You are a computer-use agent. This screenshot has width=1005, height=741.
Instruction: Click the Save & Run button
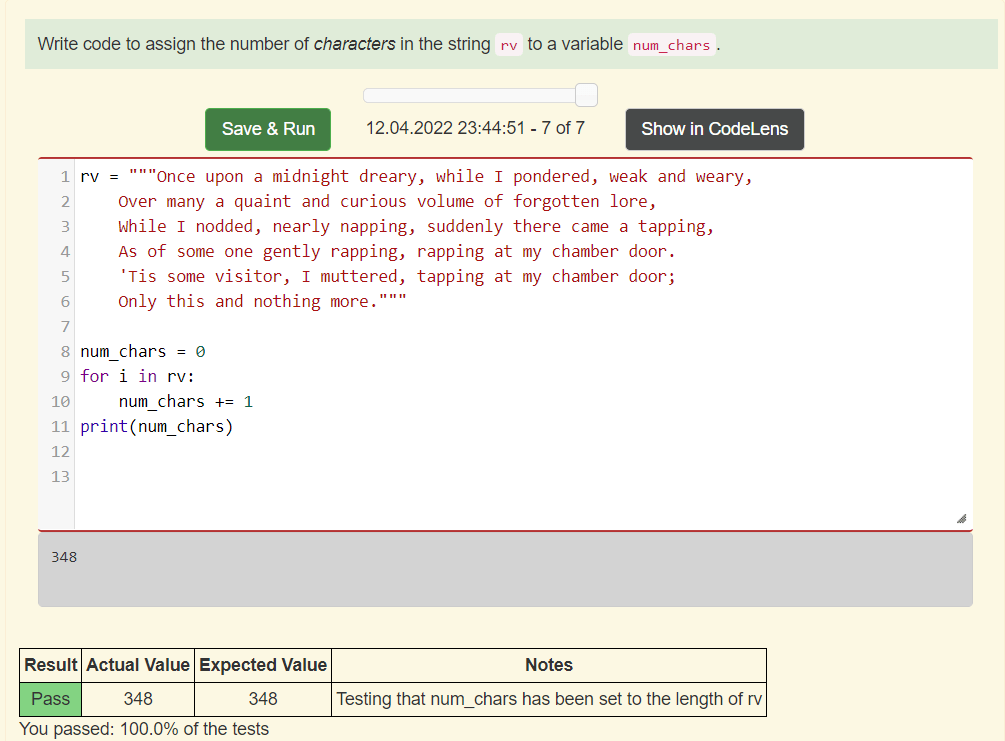click(268, 129)
